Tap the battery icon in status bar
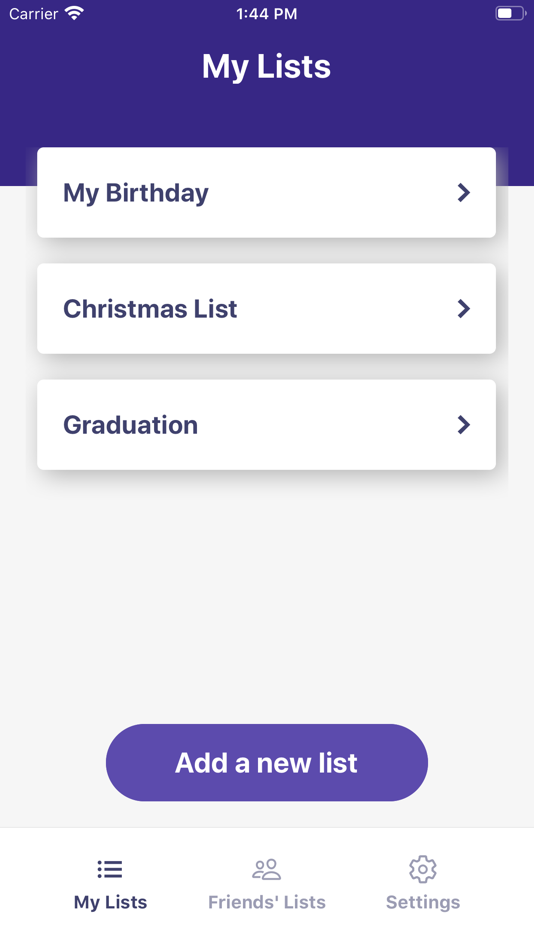Viewport: 534px width, 950px height. click(x=510, y=13)
